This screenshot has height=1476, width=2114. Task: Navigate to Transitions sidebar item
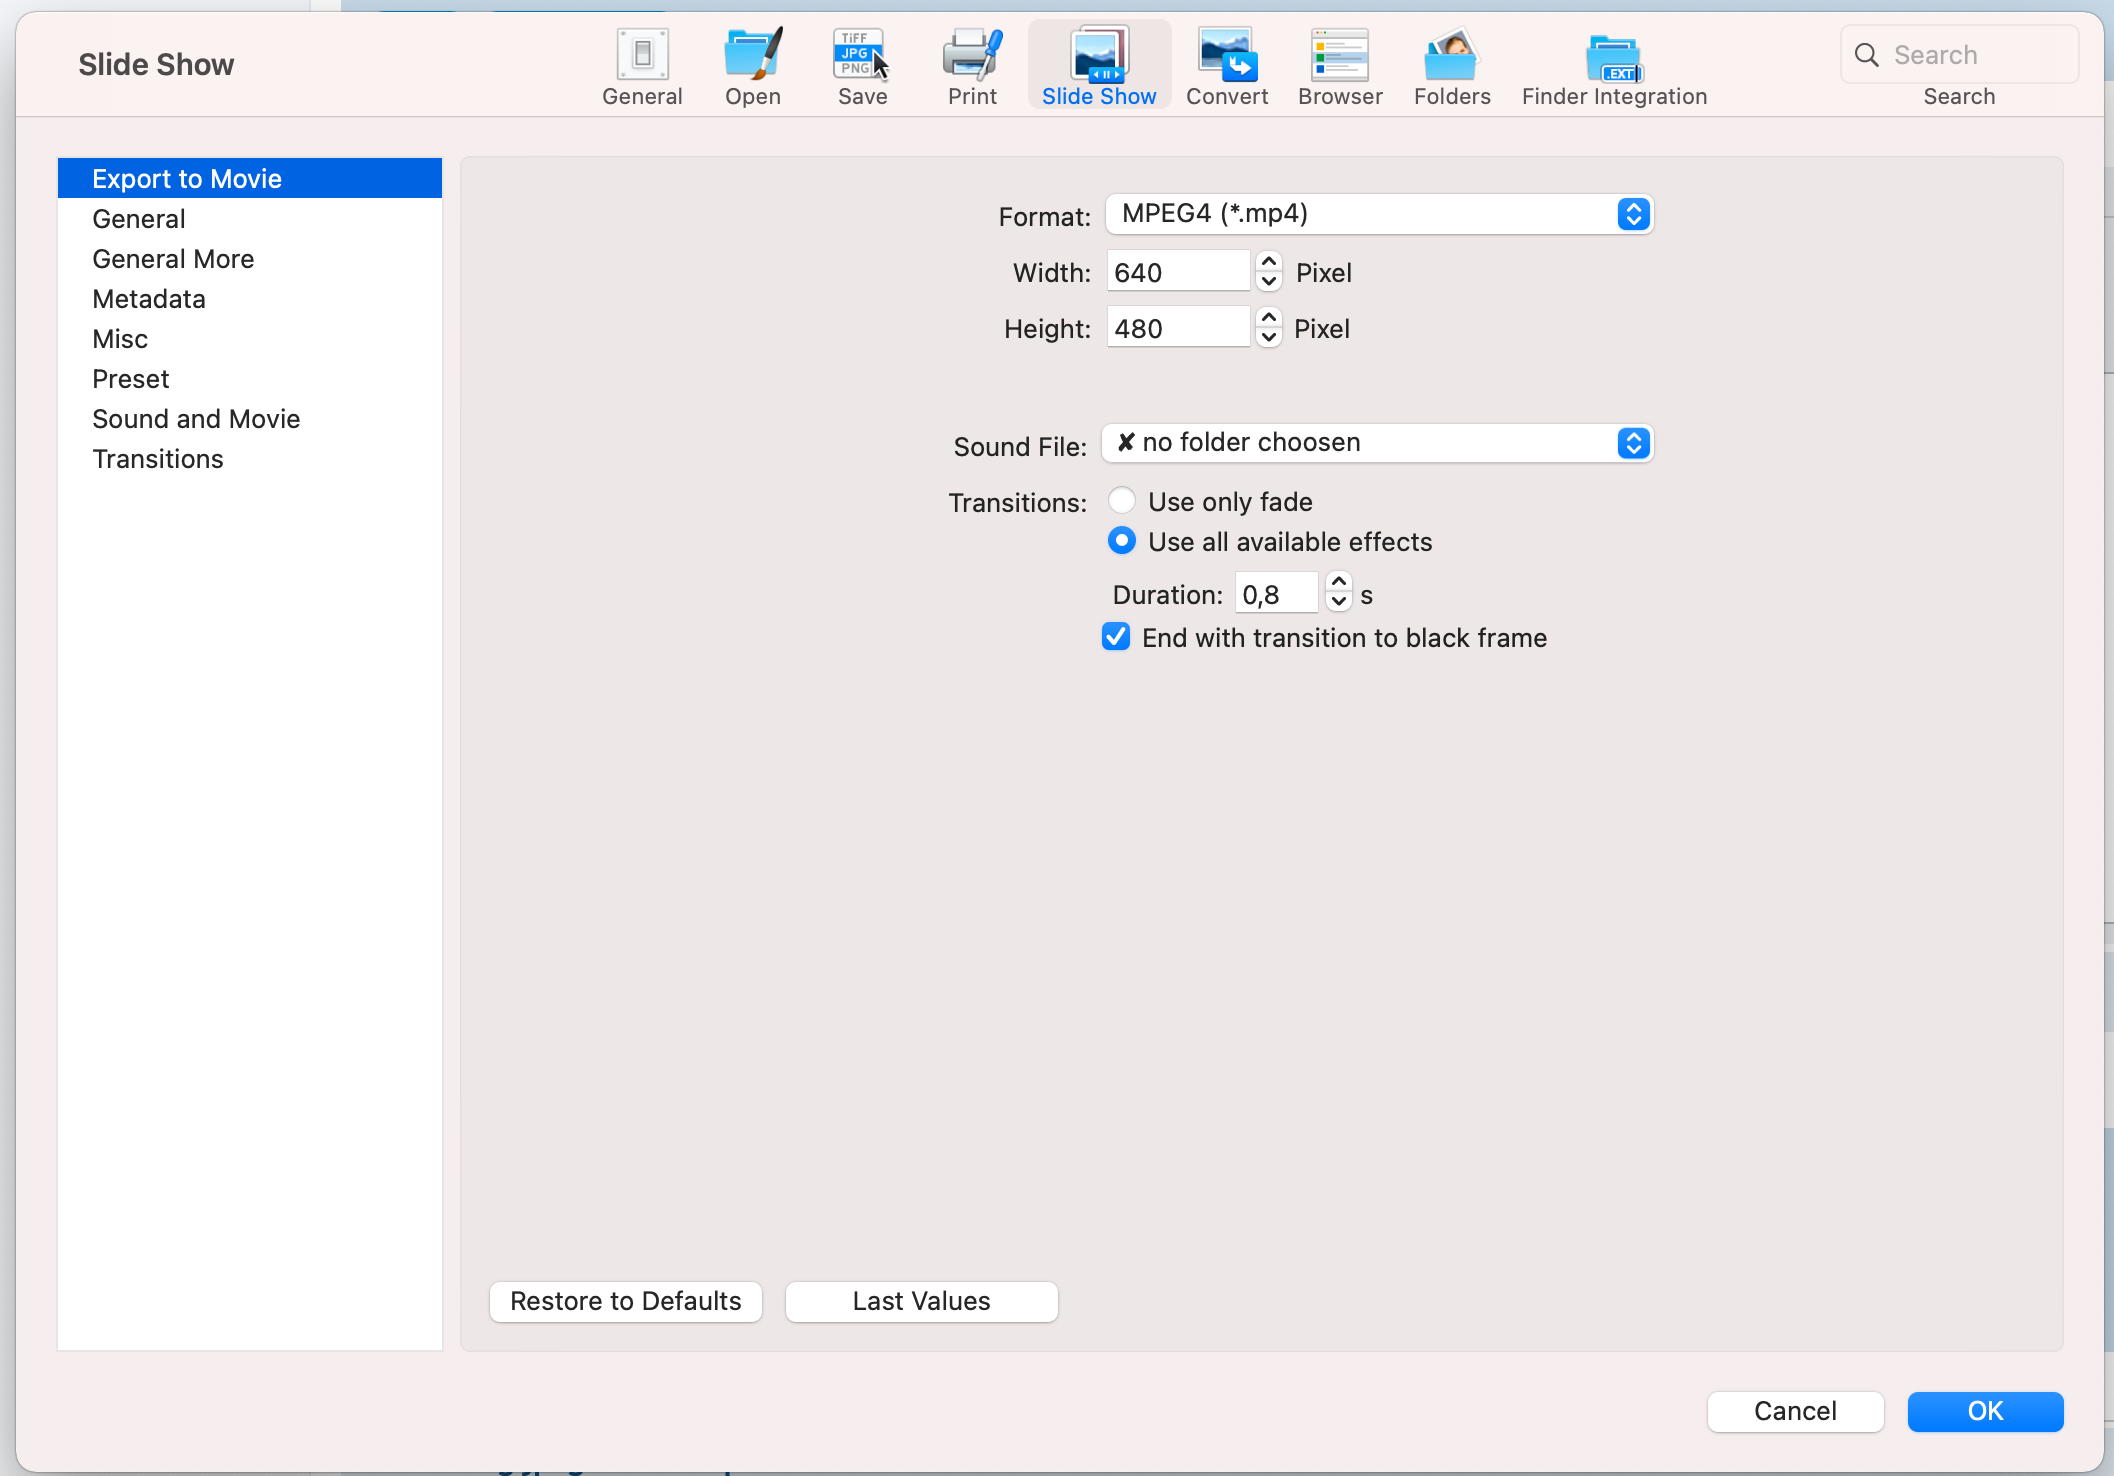[156, 458]
